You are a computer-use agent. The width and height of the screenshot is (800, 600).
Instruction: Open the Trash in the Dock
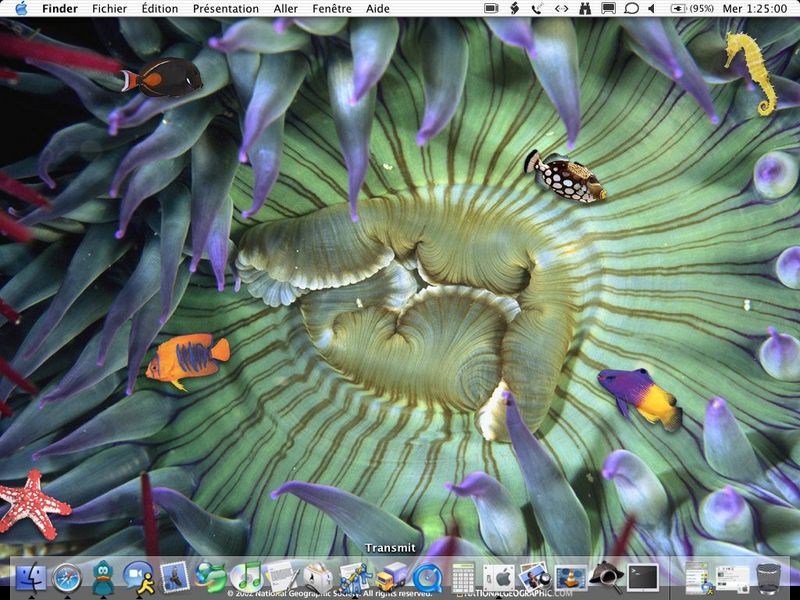(769, 579)
